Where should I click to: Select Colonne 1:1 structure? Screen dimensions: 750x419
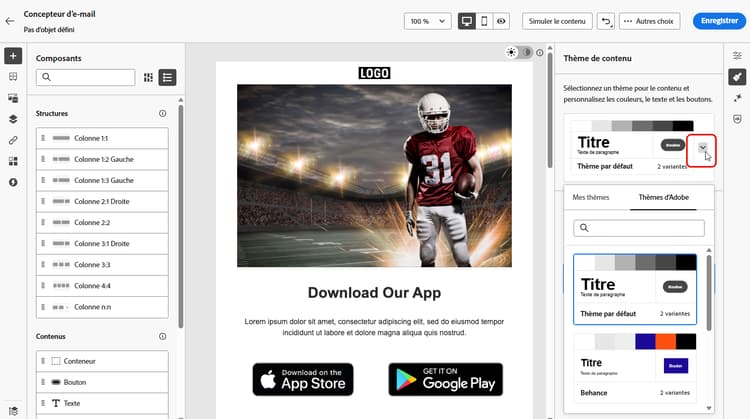pyautogui.click(x=102, y=138)
